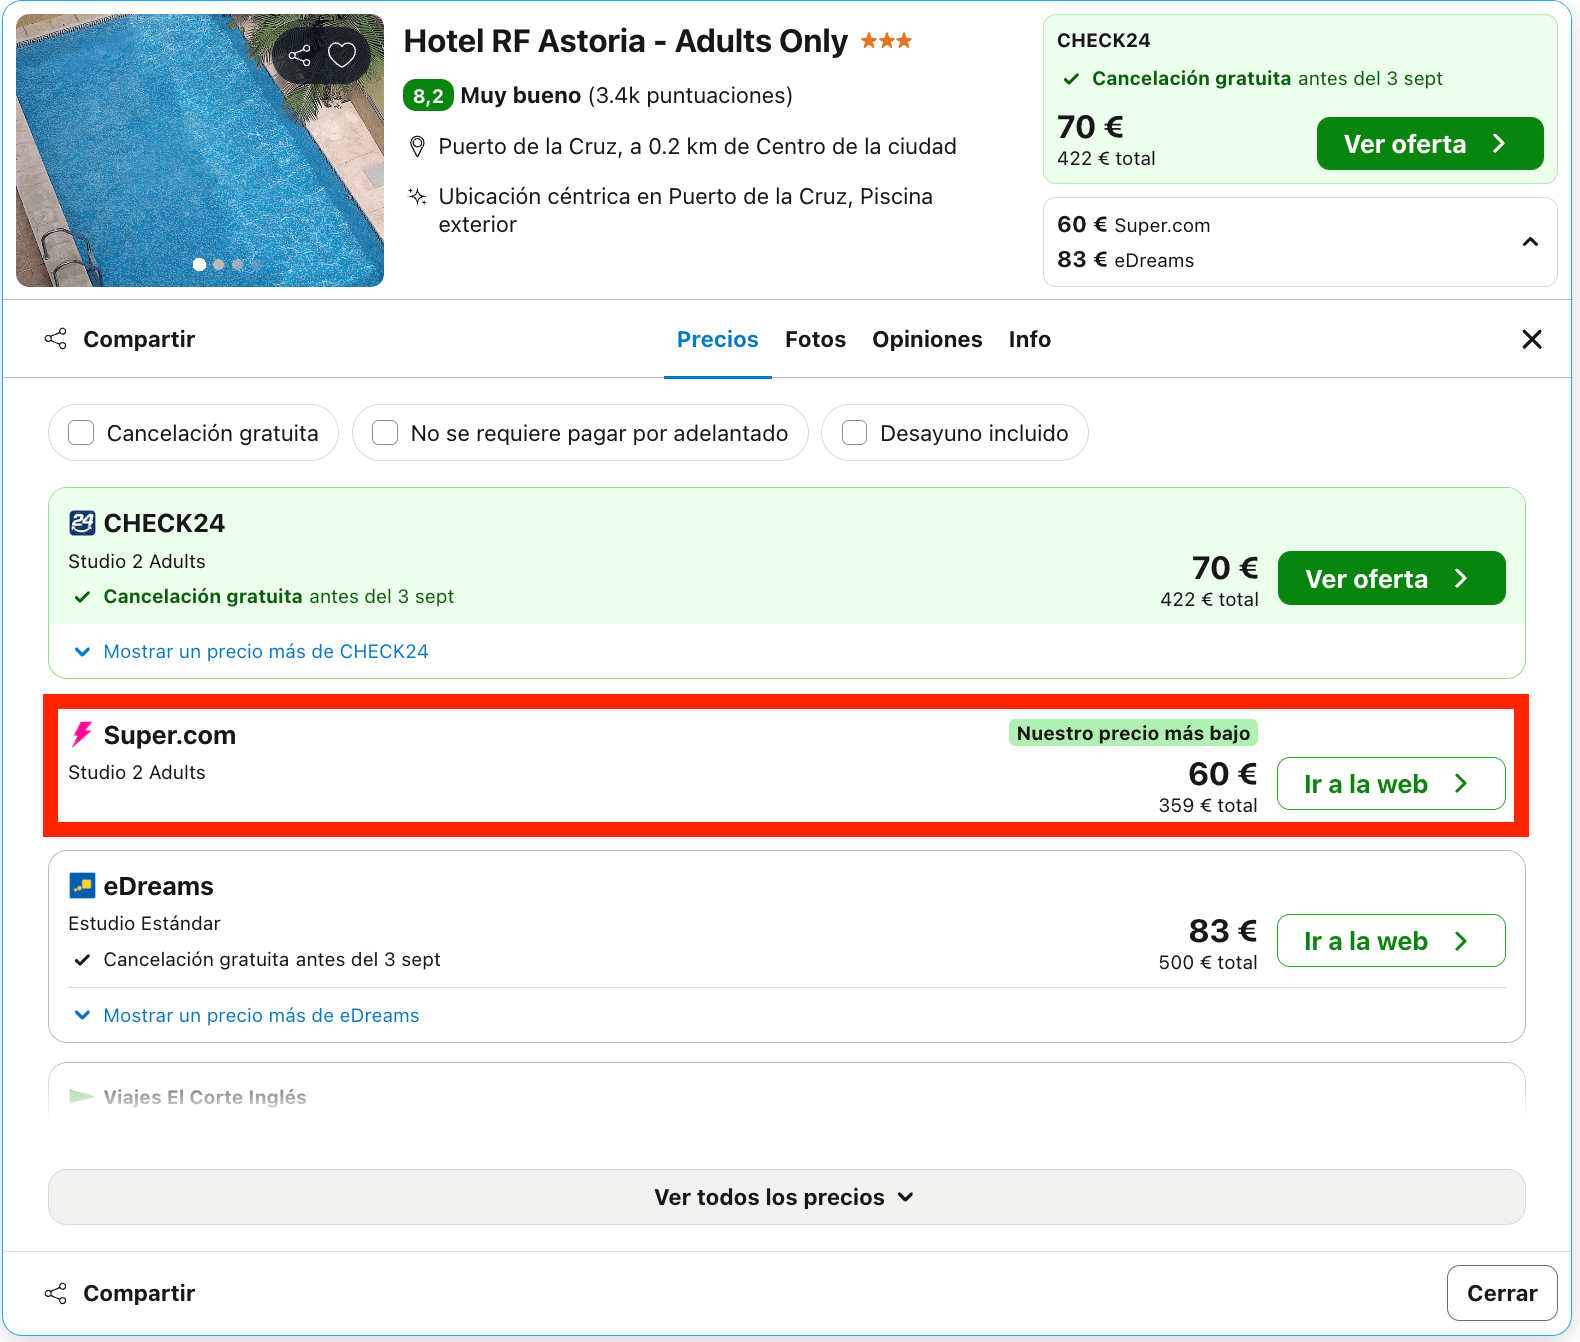Click the 500 € total text
The image size is (1580, 1342).
(1208, 963)
